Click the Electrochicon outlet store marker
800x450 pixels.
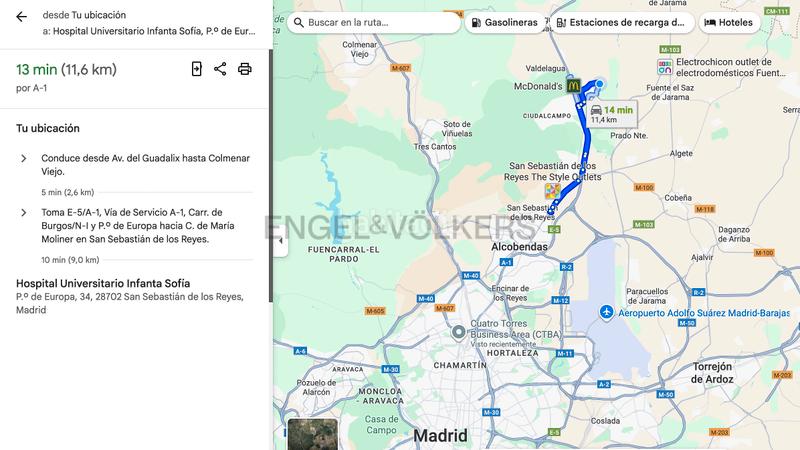665,67
